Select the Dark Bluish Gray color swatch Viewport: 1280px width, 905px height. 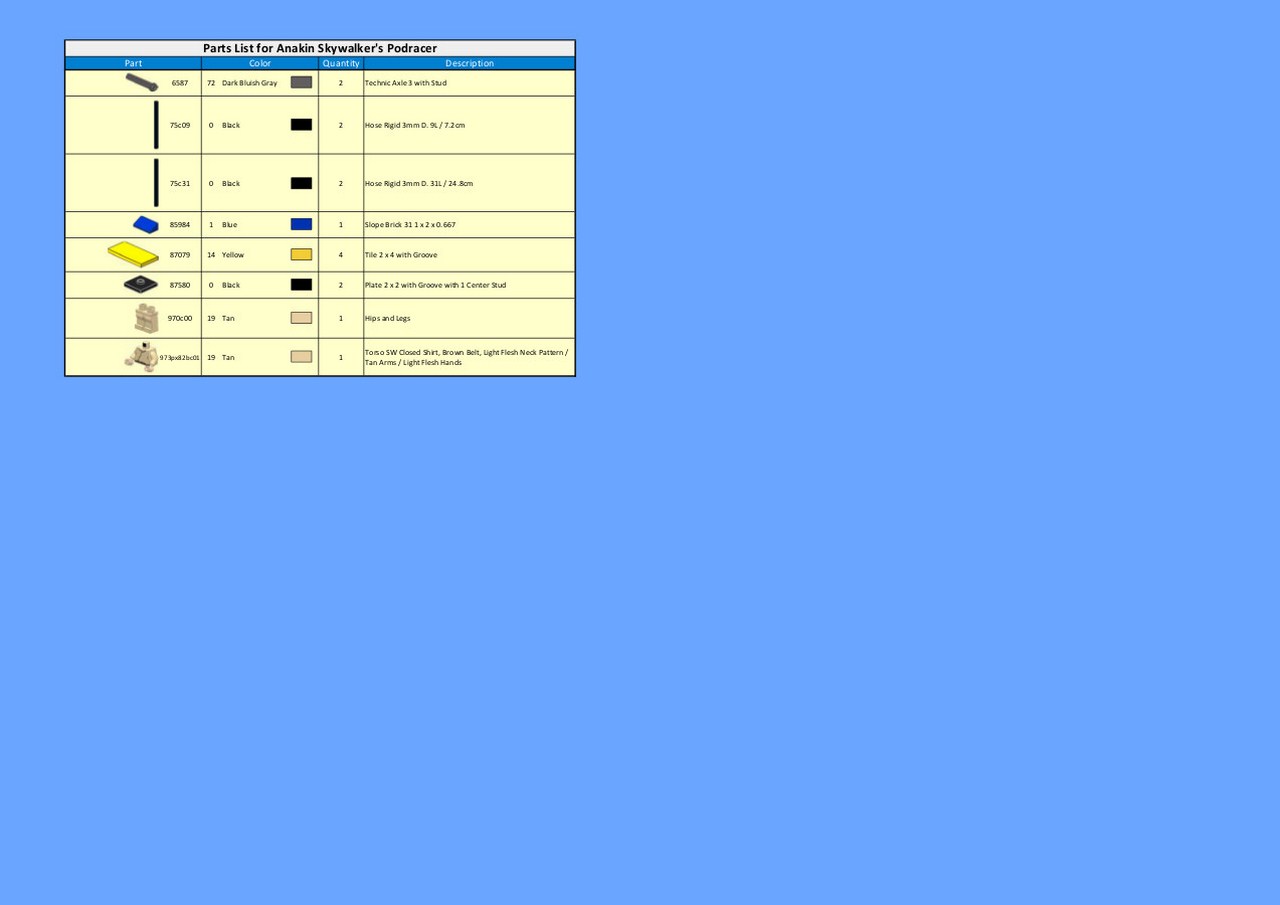click(301, 83)
